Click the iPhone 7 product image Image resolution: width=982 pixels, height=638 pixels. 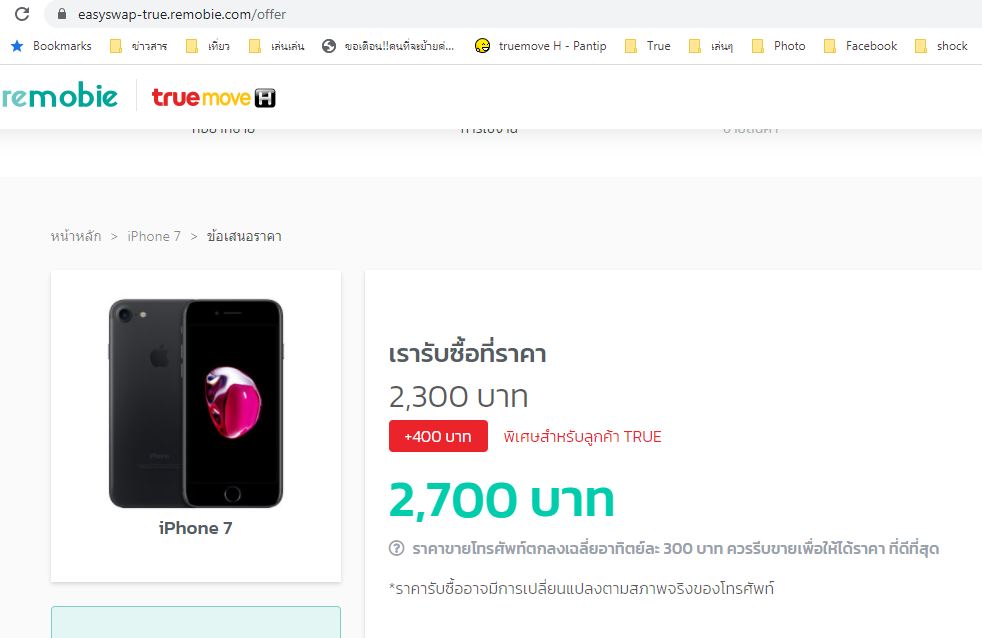196,403
